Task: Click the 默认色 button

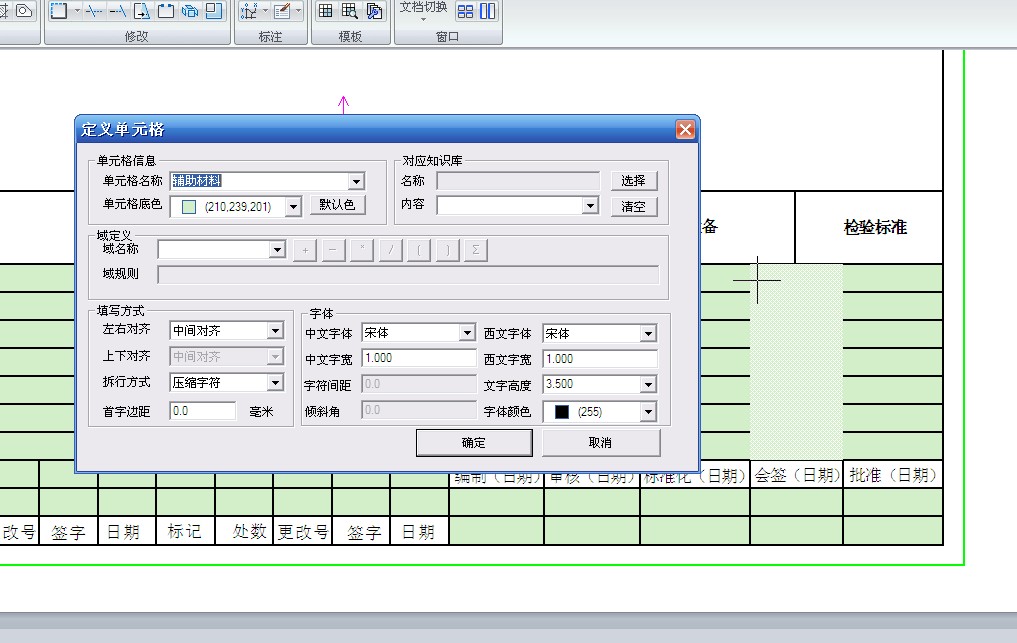Action: (337, 205)
